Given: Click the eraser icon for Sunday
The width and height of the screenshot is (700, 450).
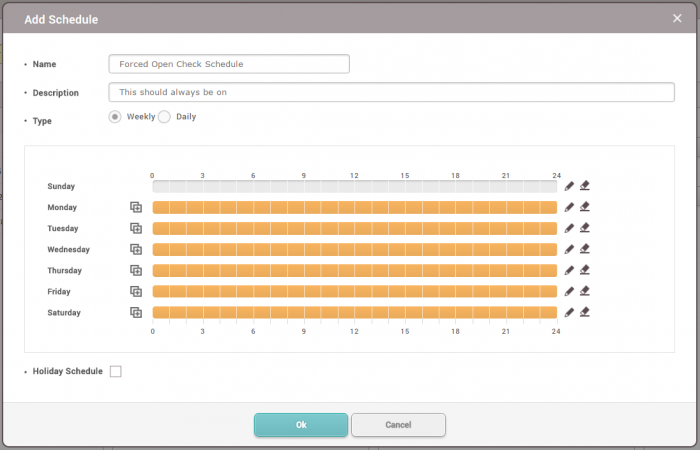Looking at the screenshot, I should pos(585,186).
